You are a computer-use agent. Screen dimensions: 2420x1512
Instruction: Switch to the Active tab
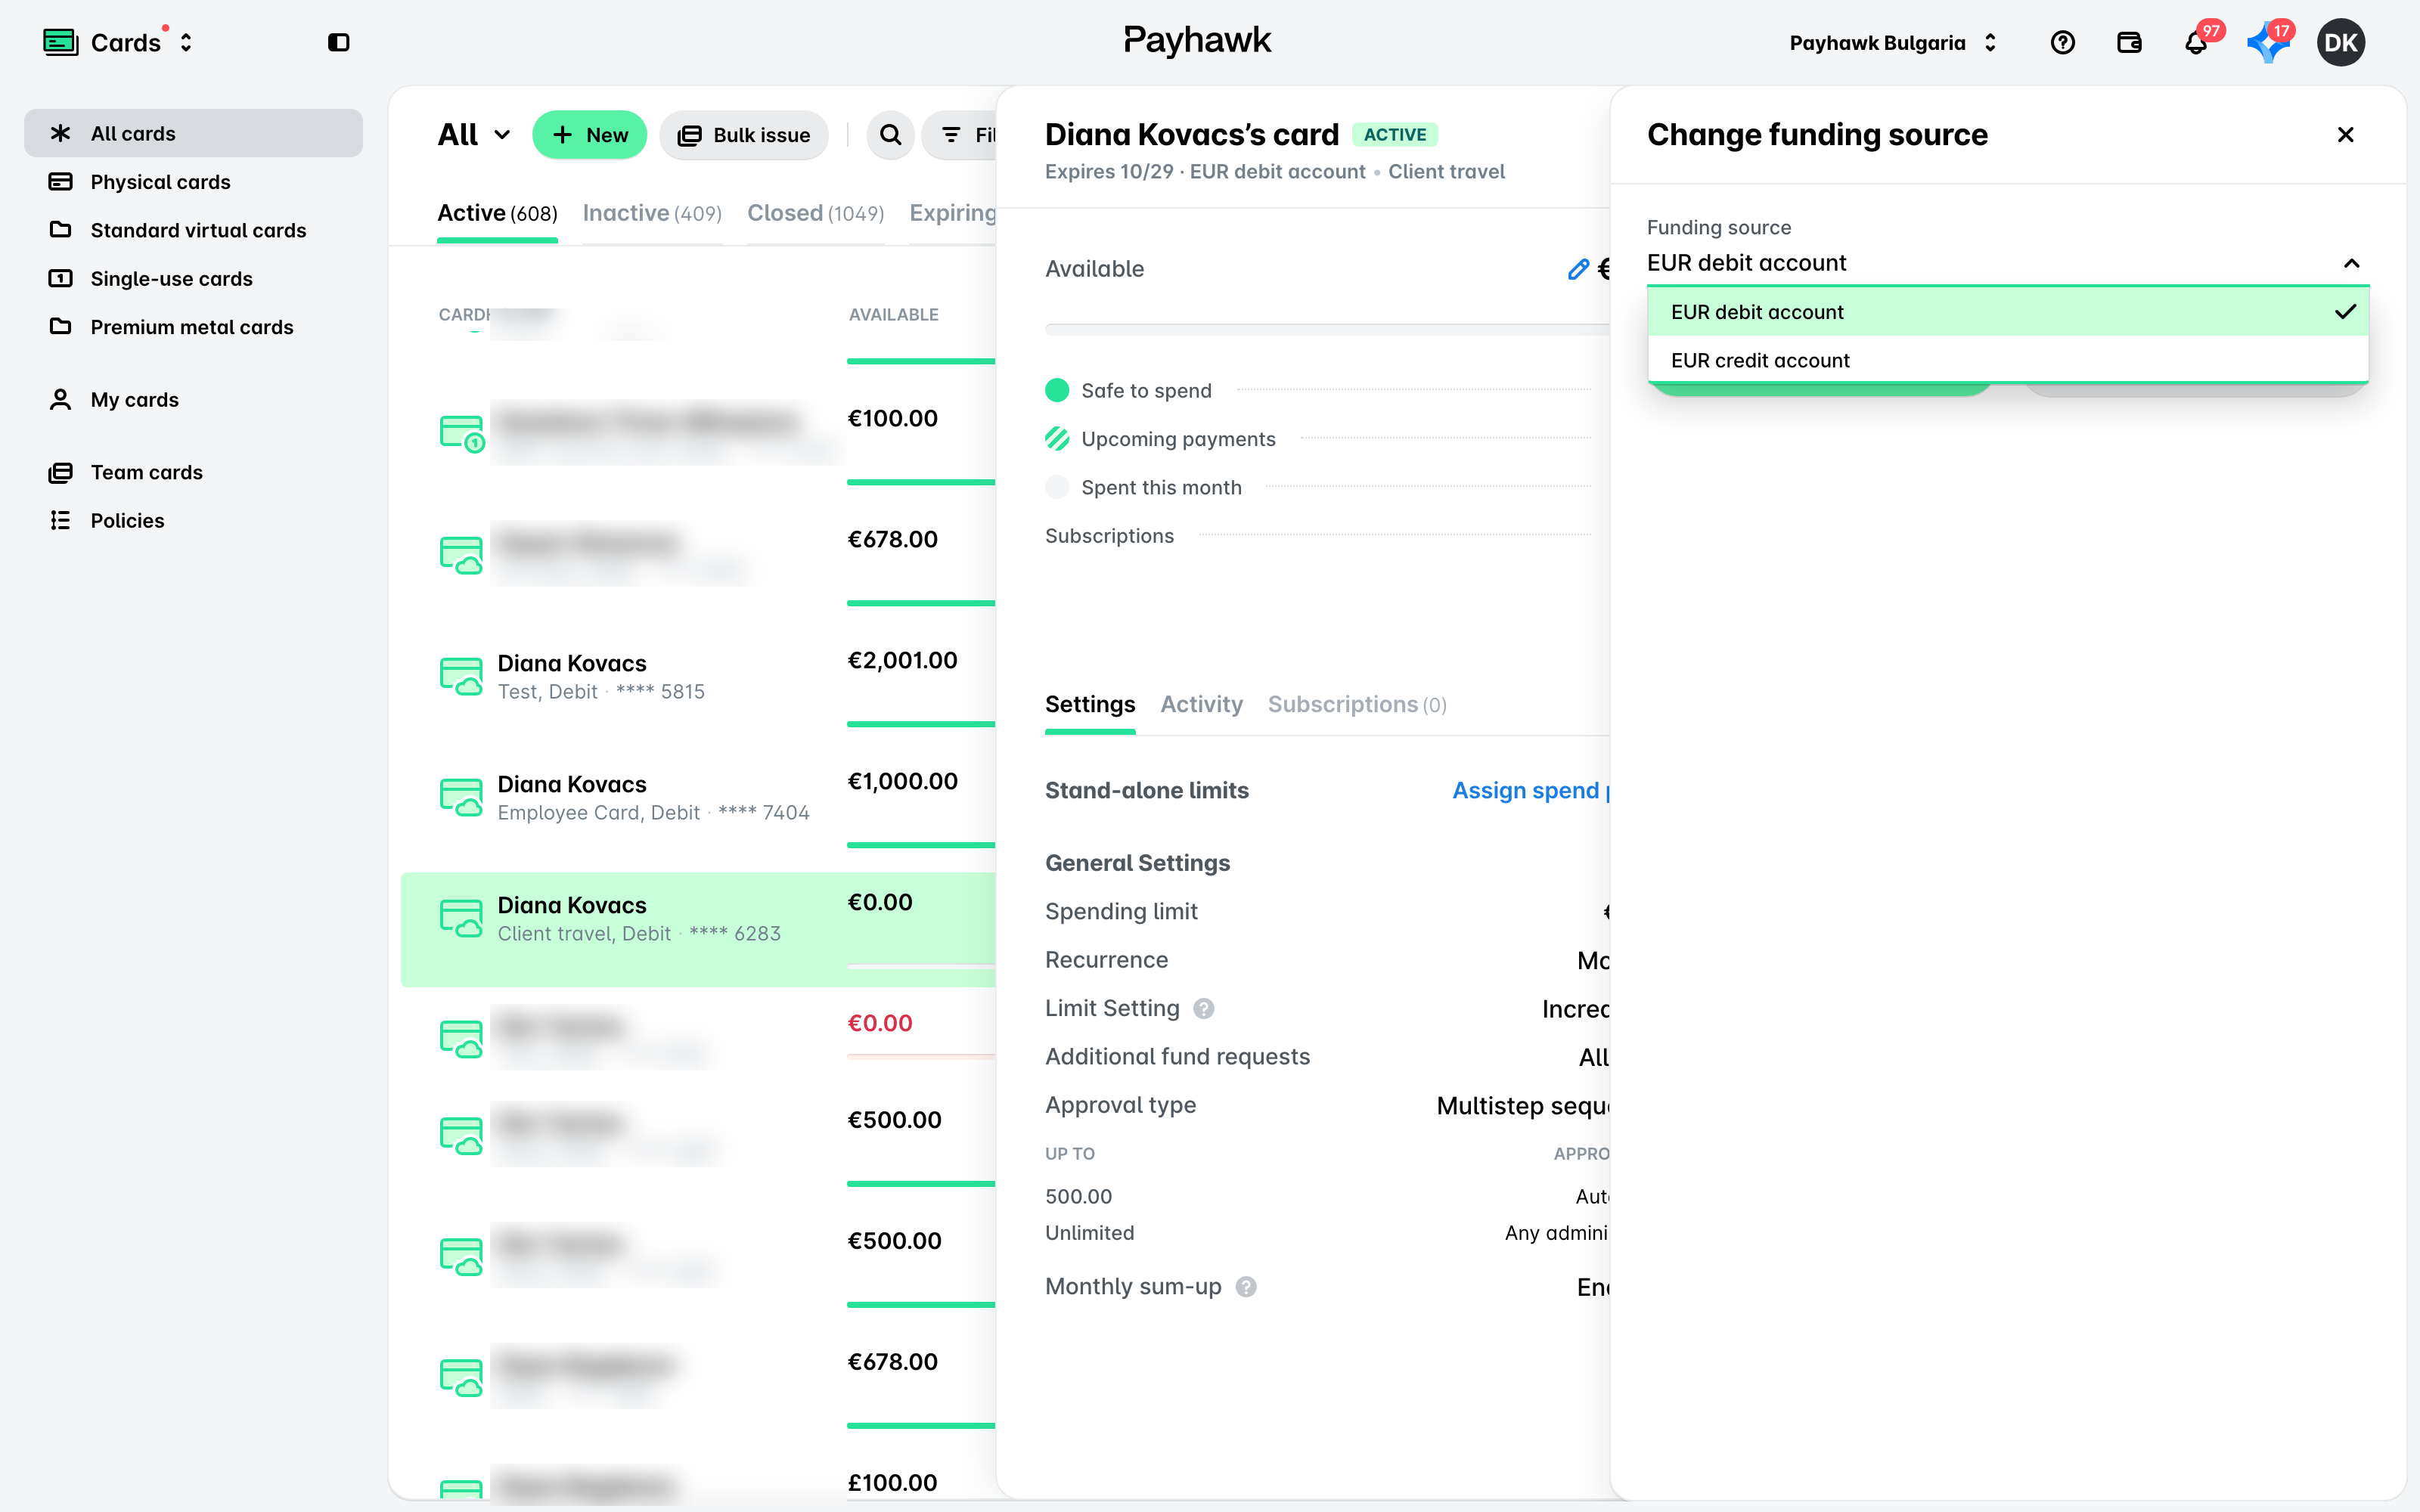click(x=497, y=213)
